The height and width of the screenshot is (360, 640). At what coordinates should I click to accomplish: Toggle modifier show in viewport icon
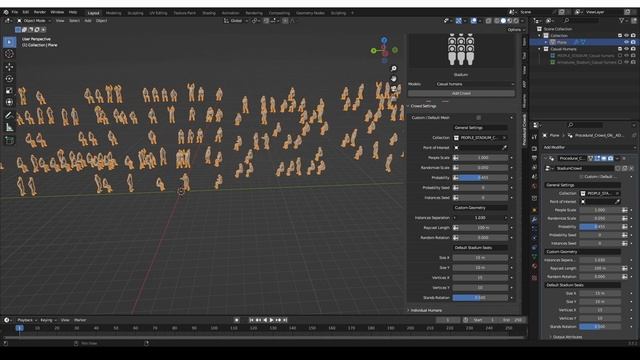604,158
